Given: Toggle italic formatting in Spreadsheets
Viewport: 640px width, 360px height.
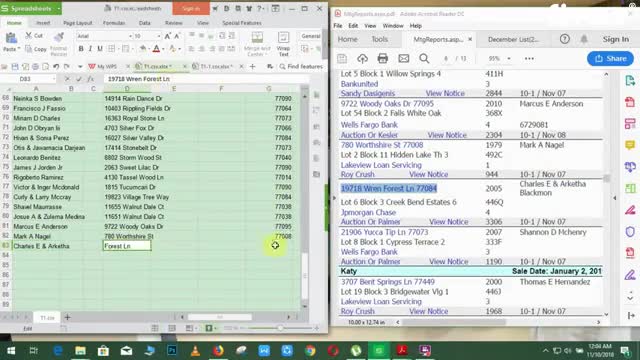Looking at the screenshot, I should 90,49.
